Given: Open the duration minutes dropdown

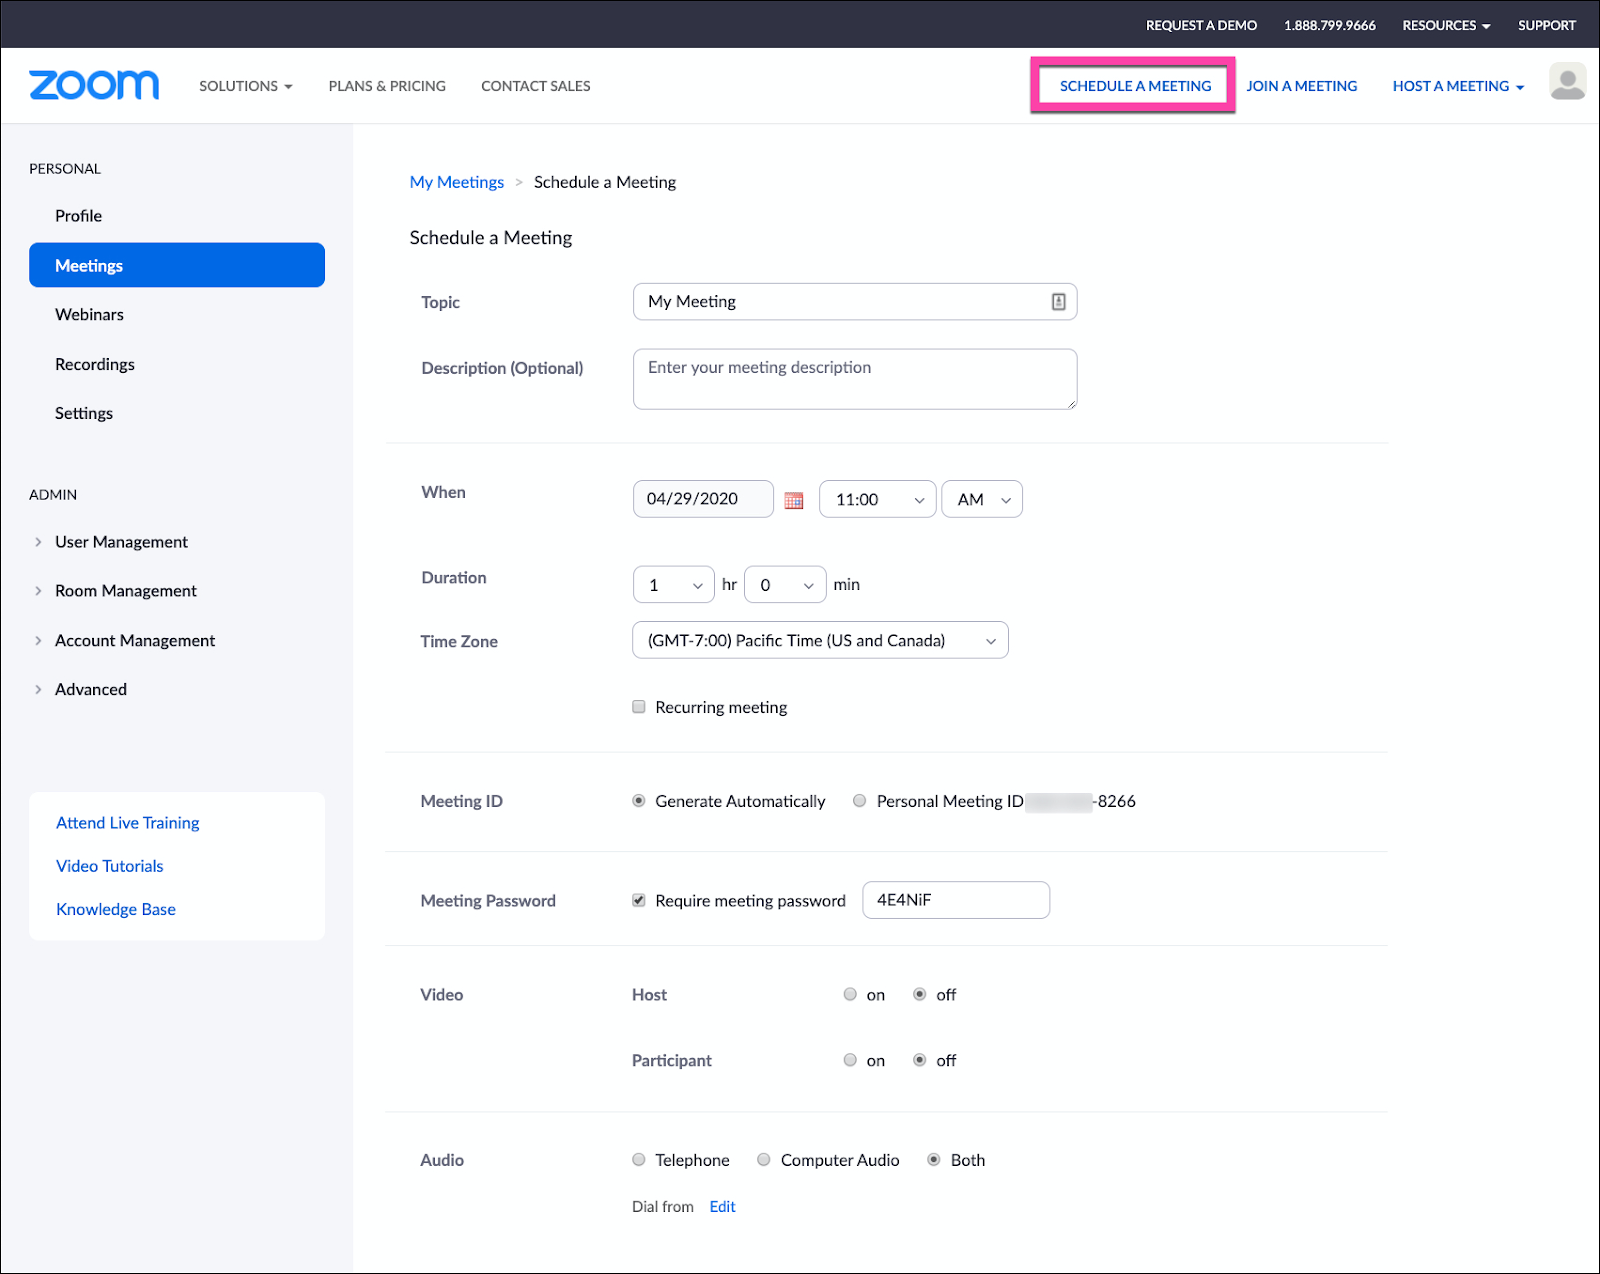Looking at the screenshot, I should [785, 585].
